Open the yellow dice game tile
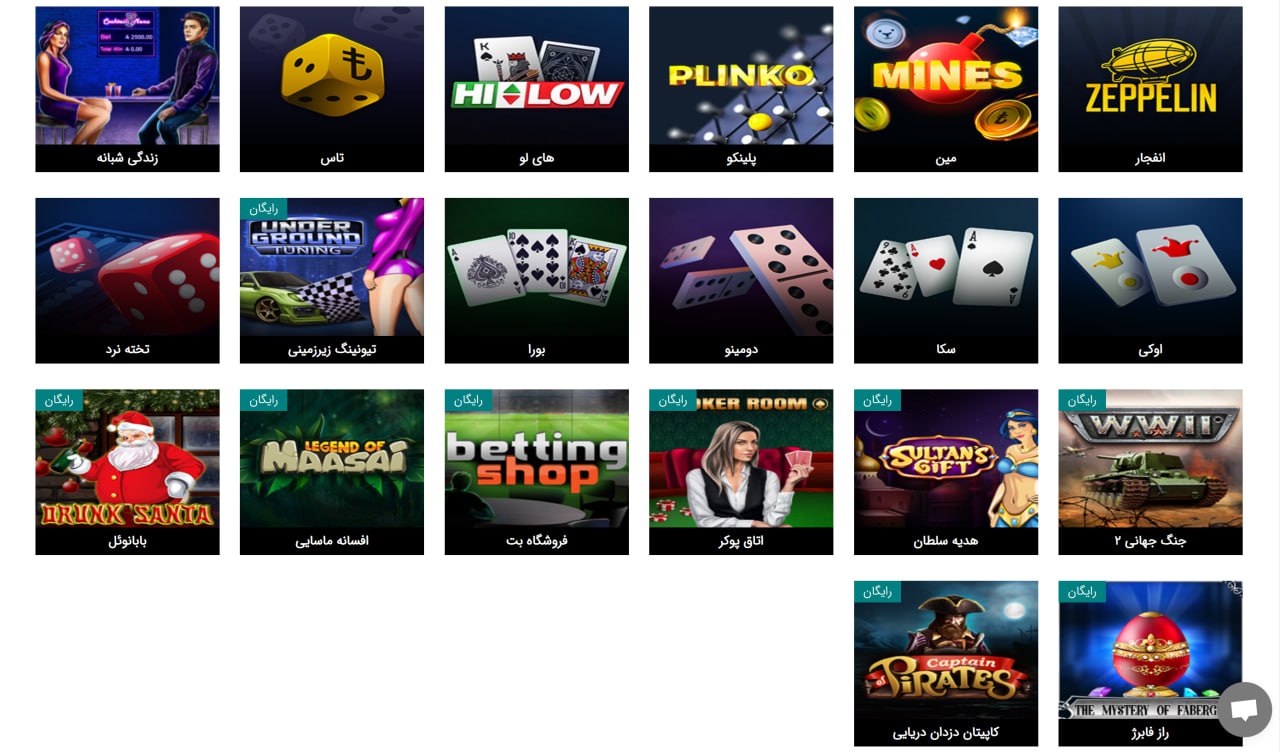Image resolution: width=1280 pixels, height=752 pixels. tap(332, 89)
